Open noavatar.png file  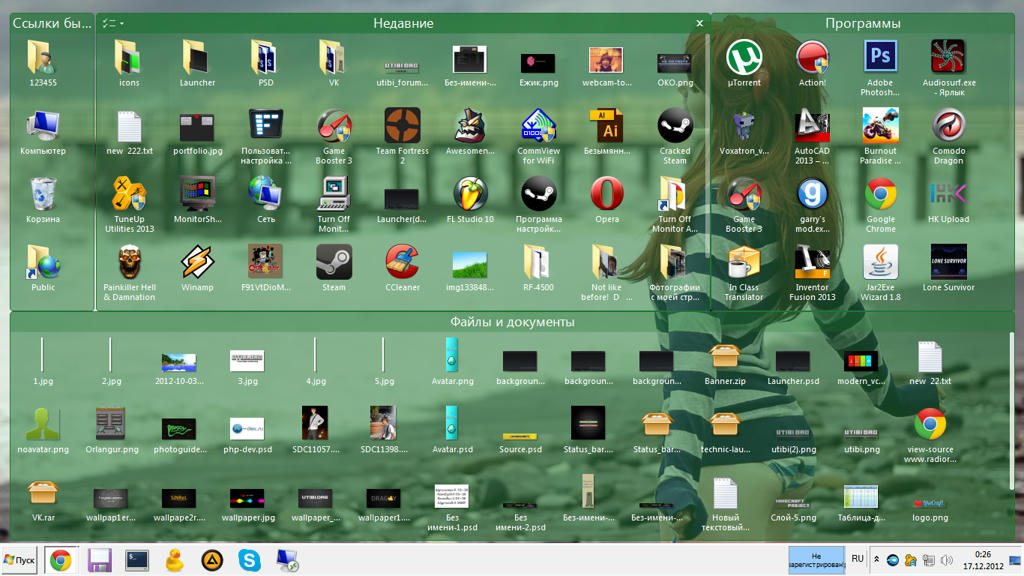click(43, 432)
